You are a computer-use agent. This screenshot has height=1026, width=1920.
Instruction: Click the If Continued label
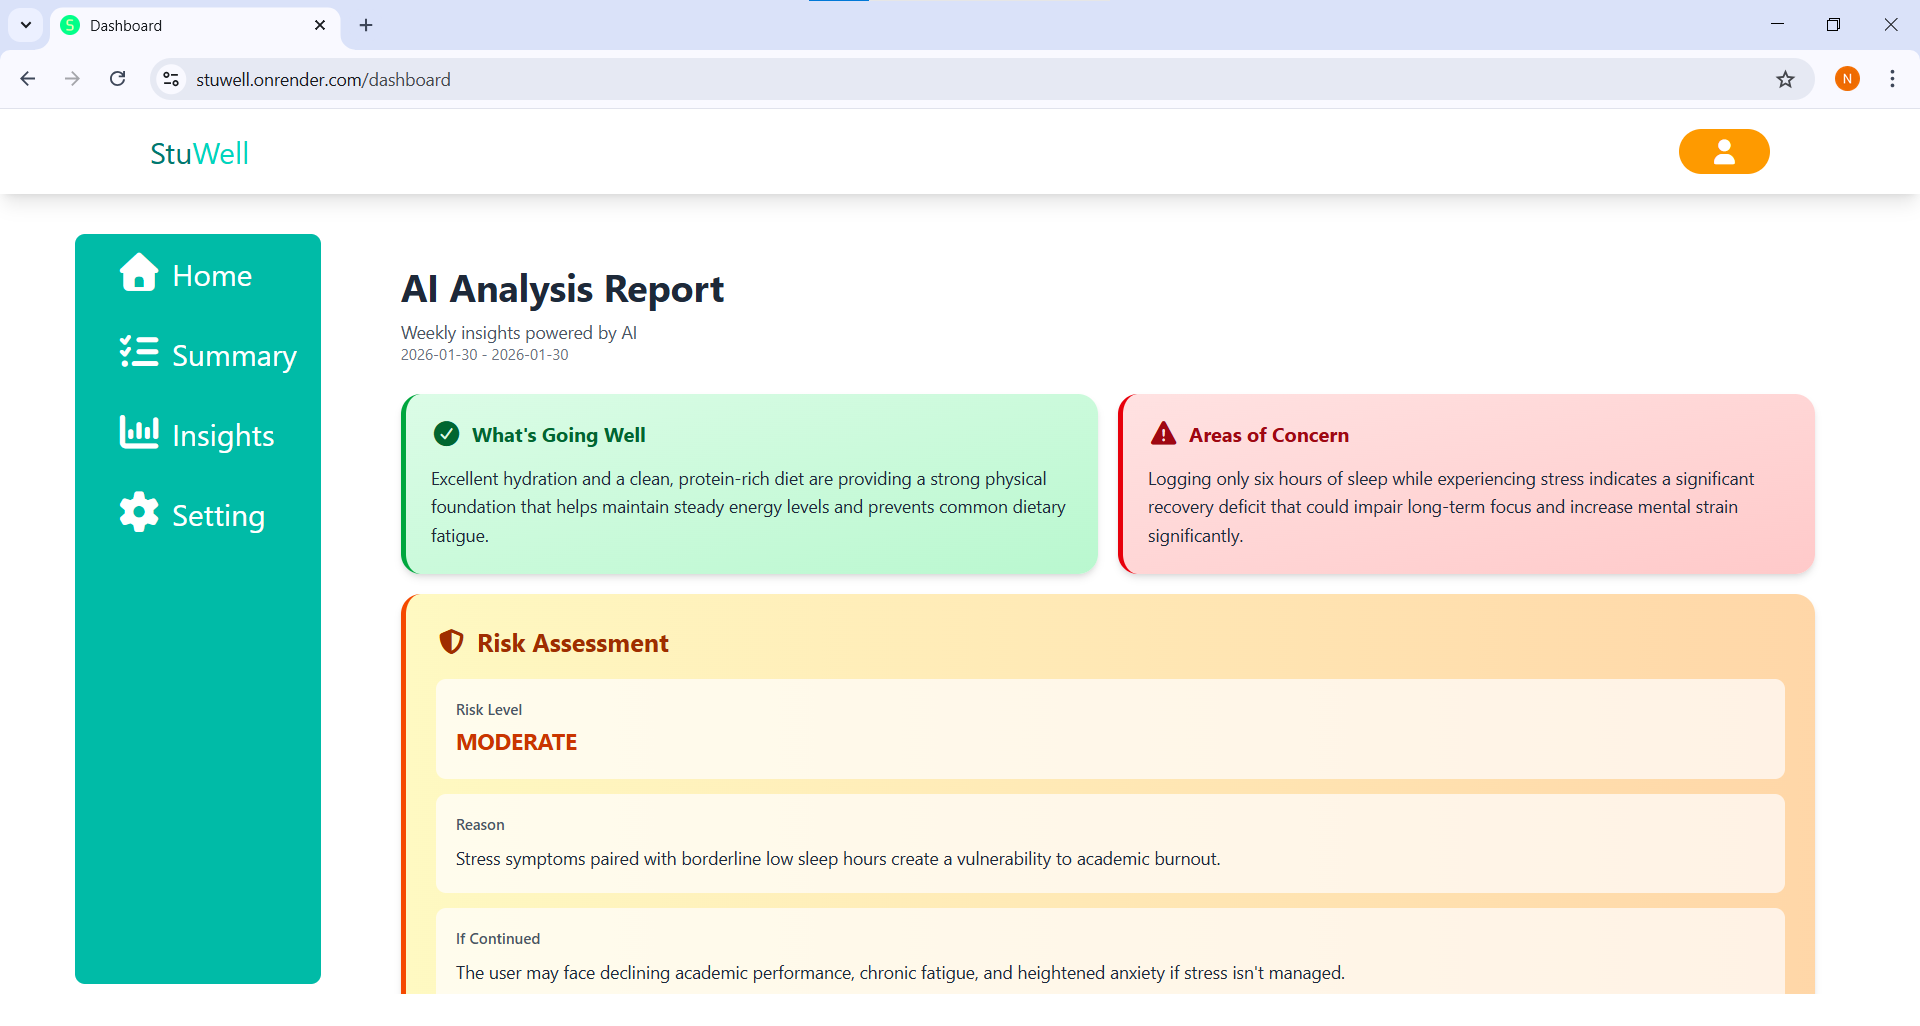[x=498, y=939]
